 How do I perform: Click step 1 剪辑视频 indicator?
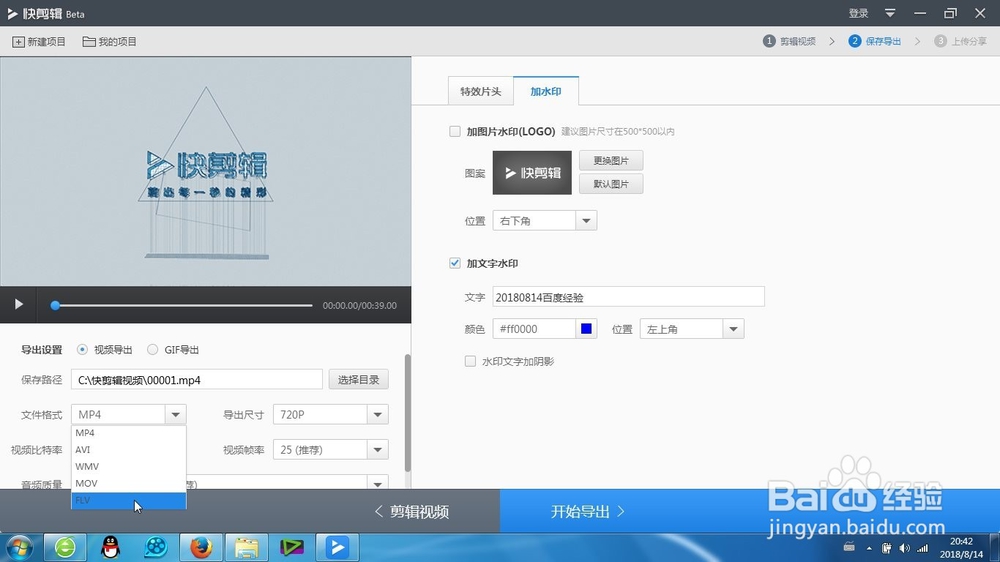click(x=790, y=41)
